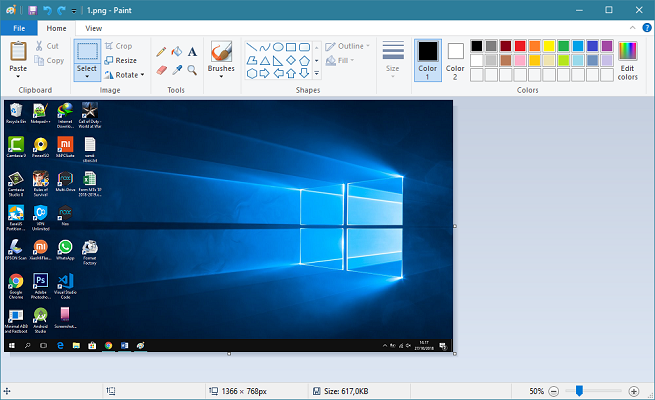Move shapes gallery down one row
The height and width of the screenshot is (400, 655).
pyautogui.click(x=317, y=61)
